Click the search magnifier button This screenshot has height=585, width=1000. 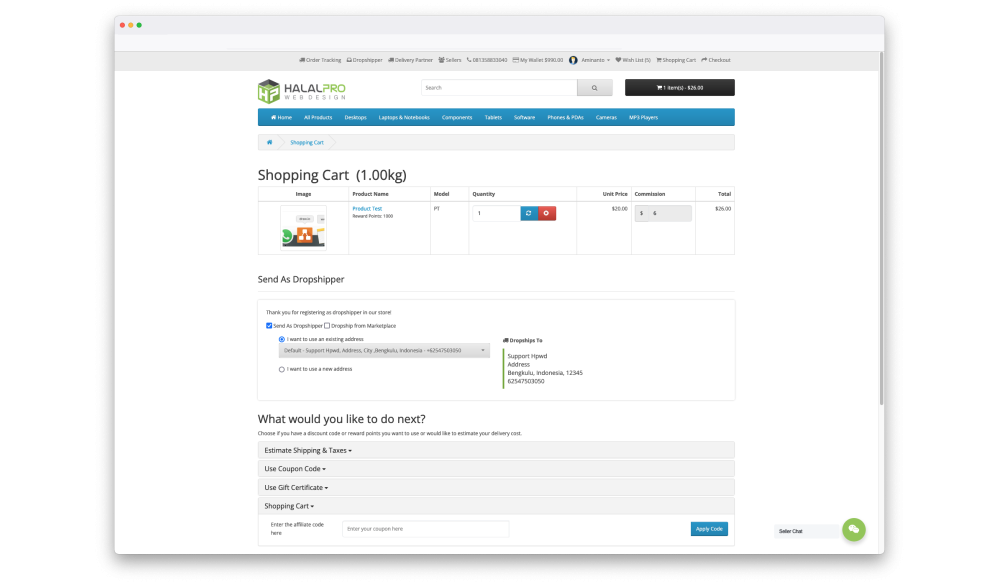pyautogui.click(x=594, y=88)
